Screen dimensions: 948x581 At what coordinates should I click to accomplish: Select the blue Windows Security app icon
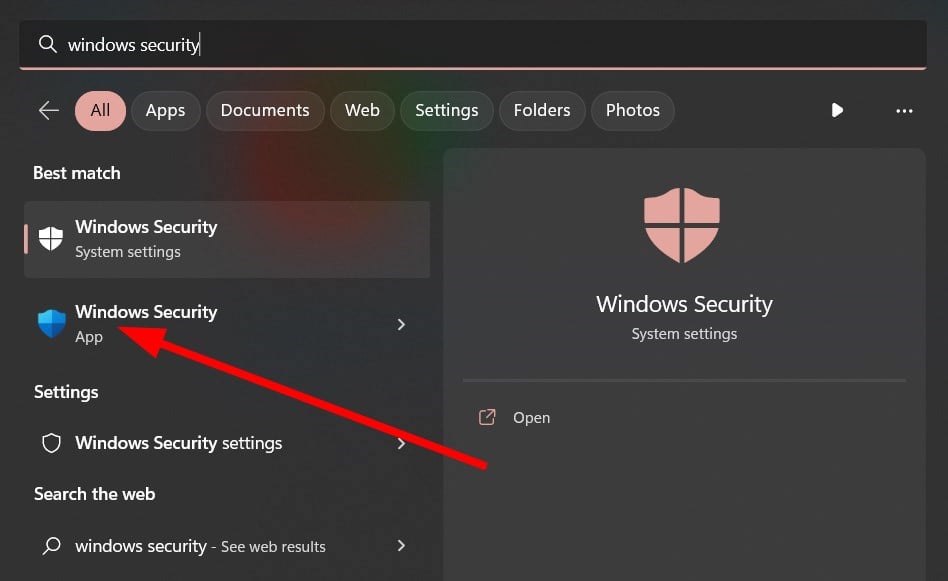coord(50,323)
